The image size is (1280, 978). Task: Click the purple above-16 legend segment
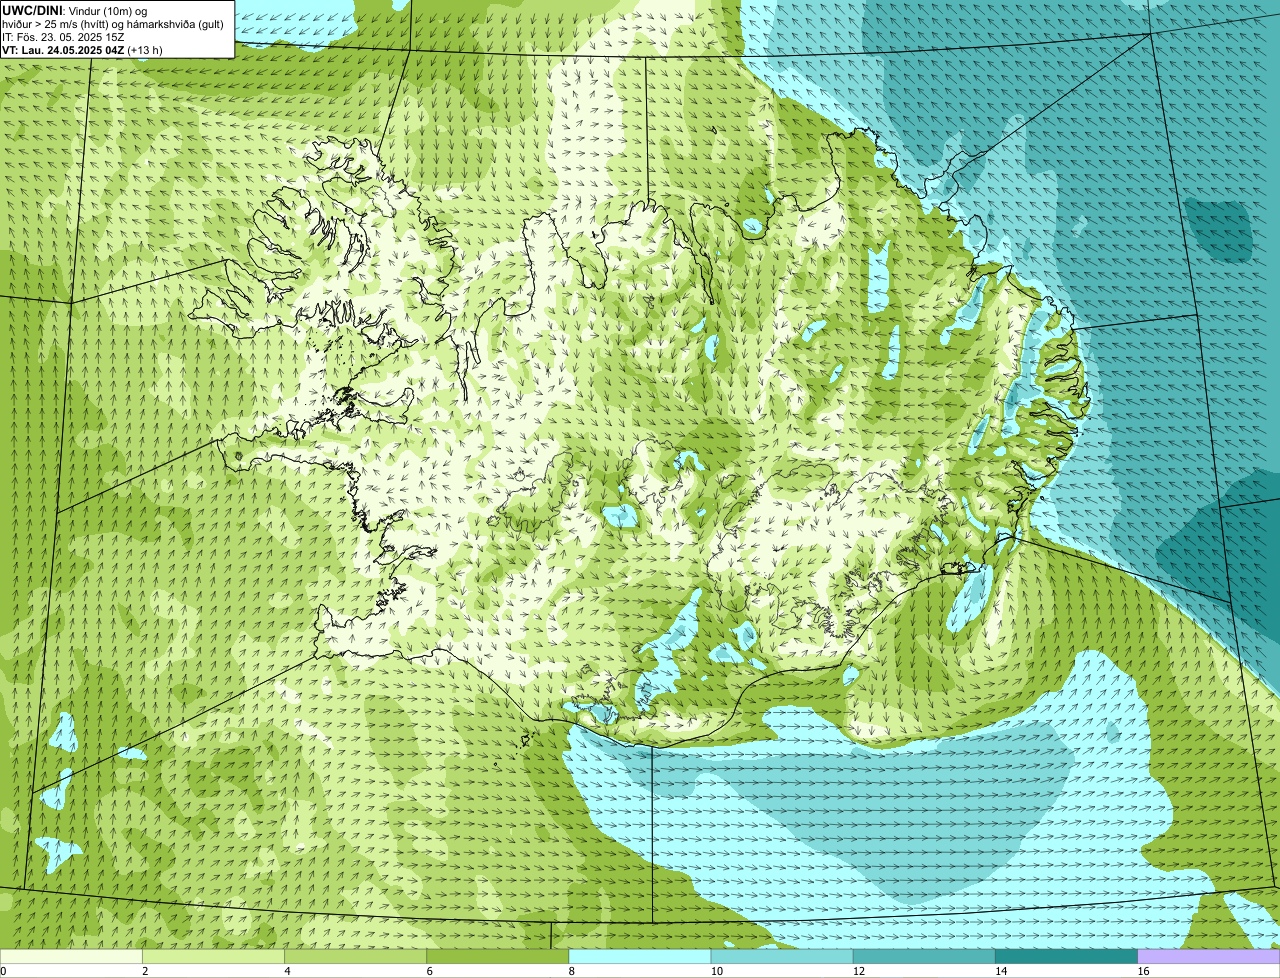(x=1209, y=957)
